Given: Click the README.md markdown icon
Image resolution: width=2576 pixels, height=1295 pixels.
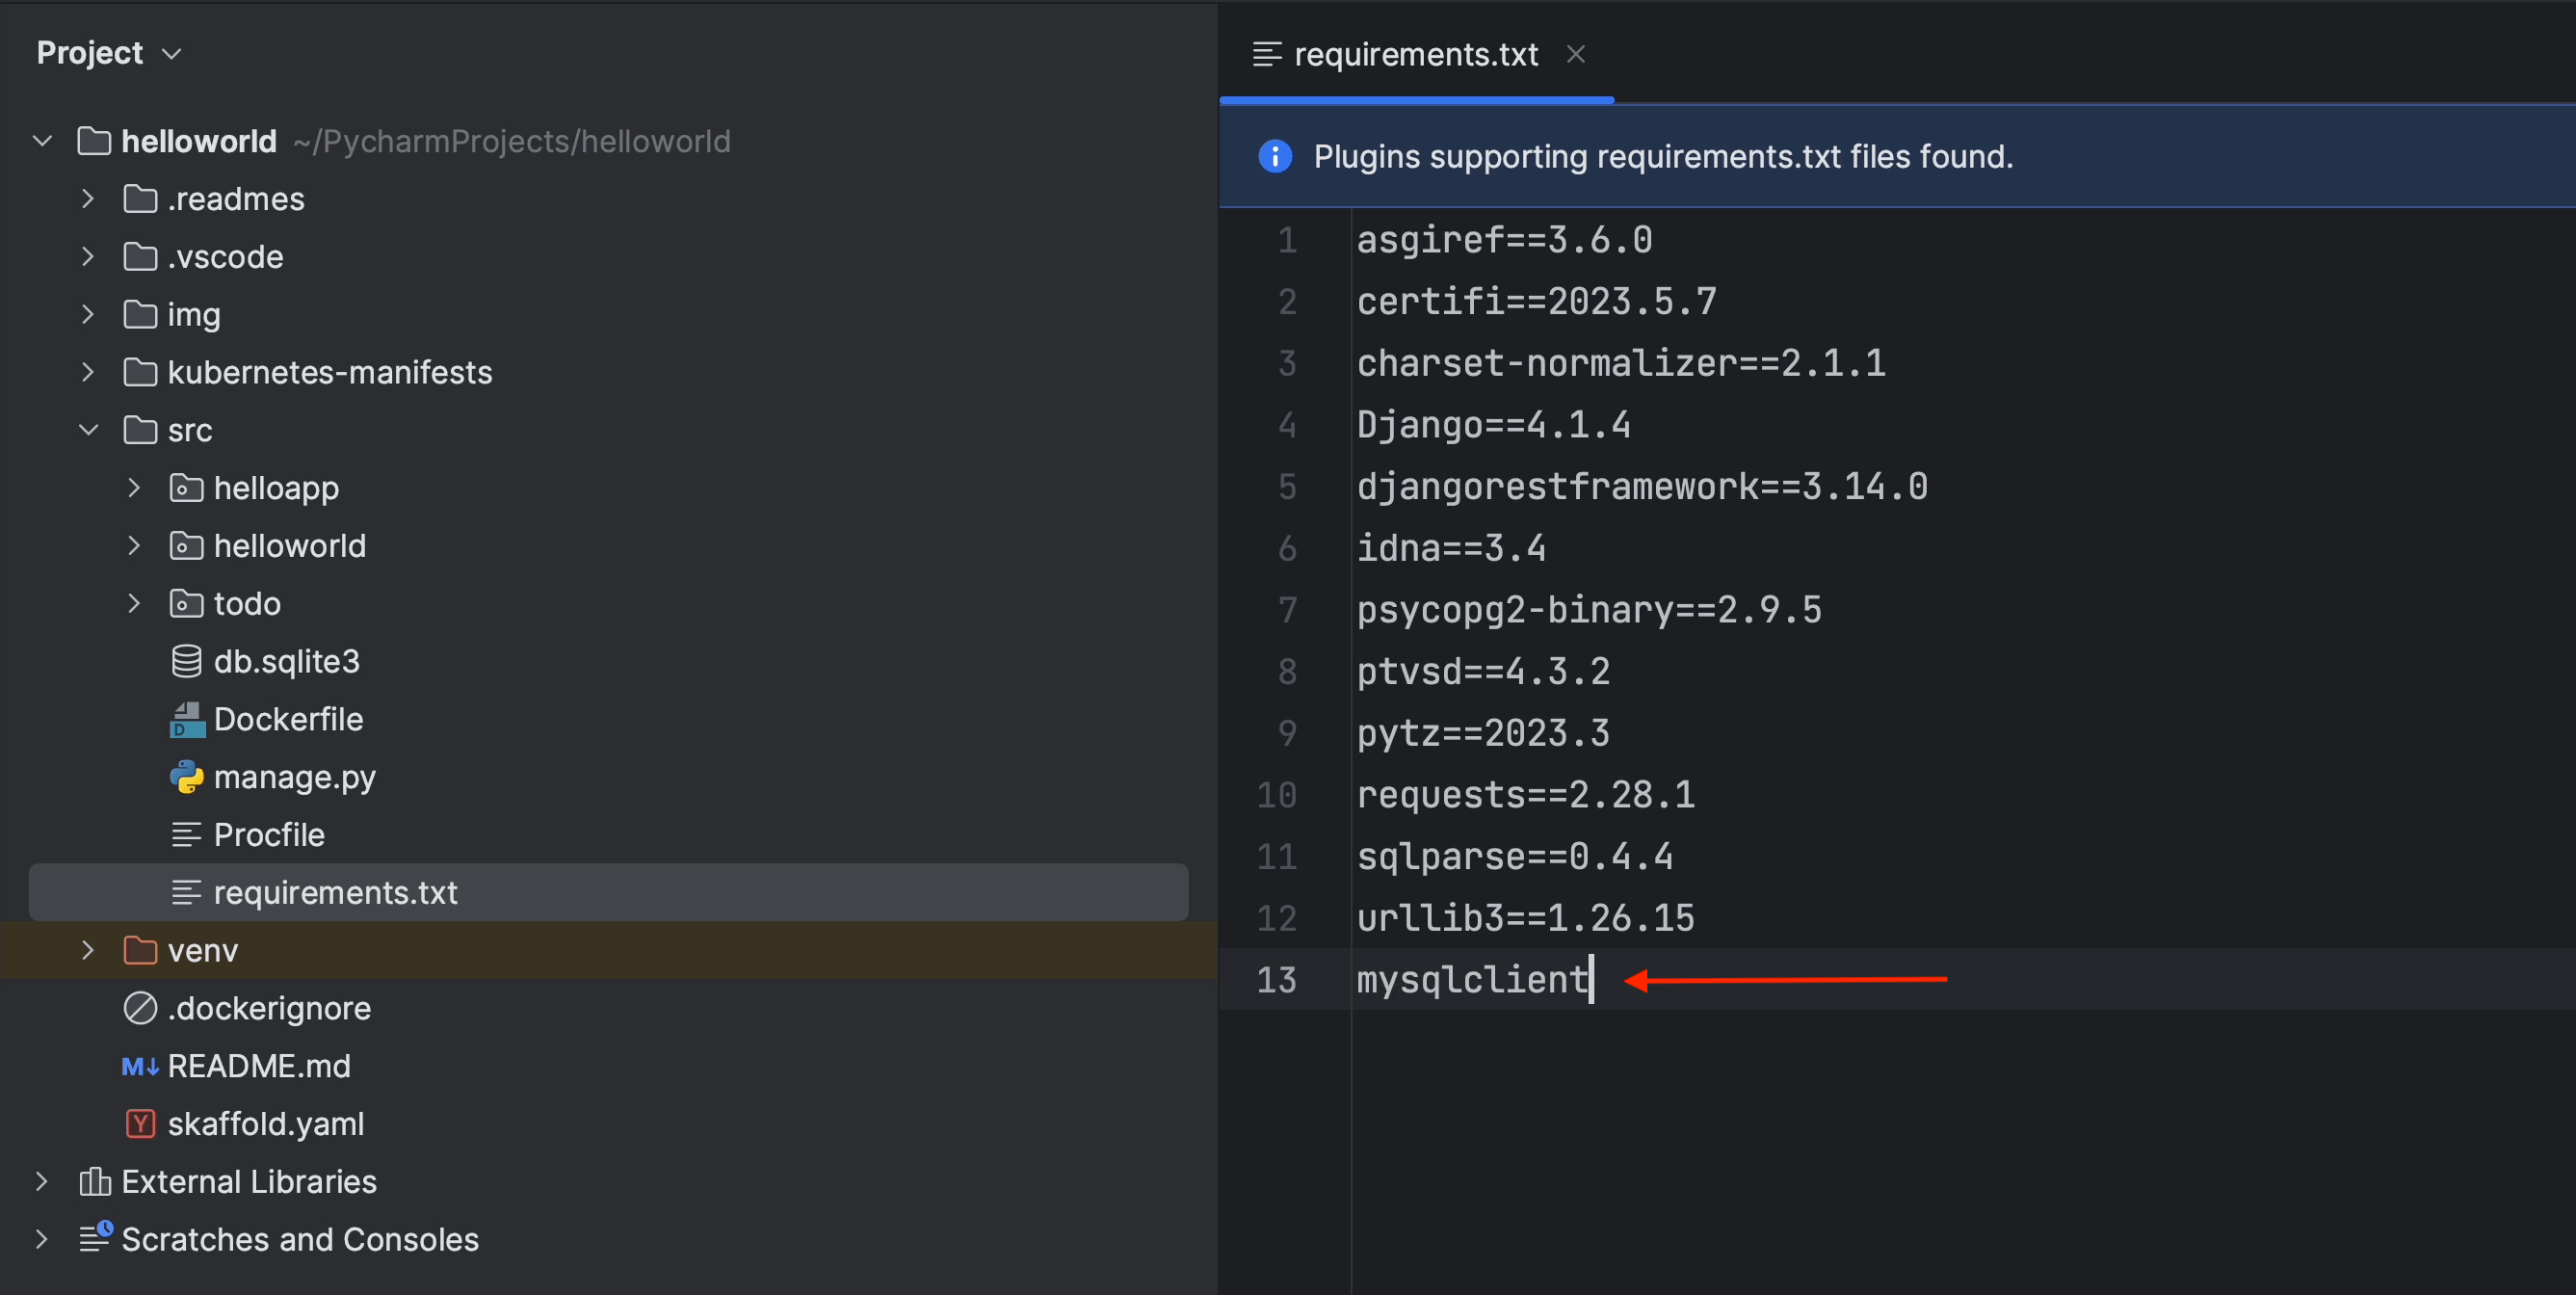Looking at the screenshot, I should [140, 1067].
